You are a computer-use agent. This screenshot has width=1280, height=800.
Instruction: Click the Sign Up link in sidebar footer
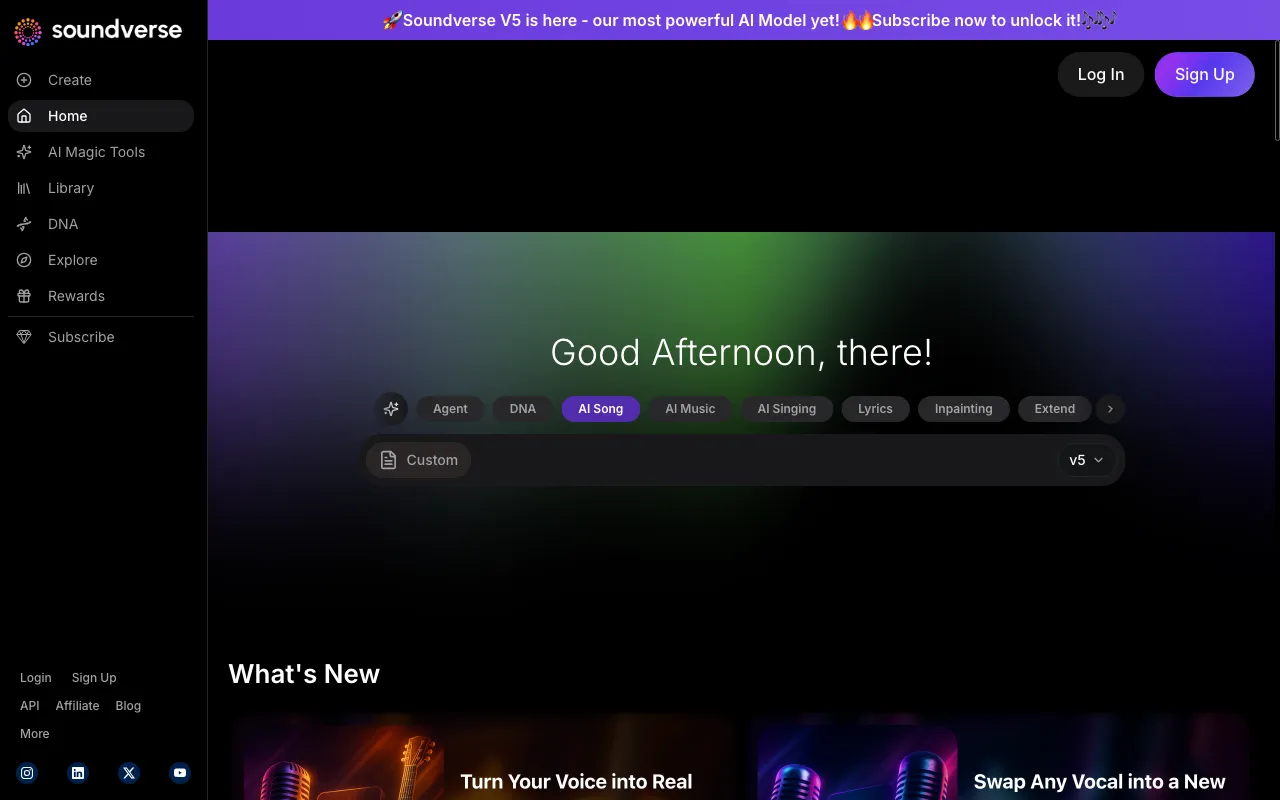click(94, 678)
